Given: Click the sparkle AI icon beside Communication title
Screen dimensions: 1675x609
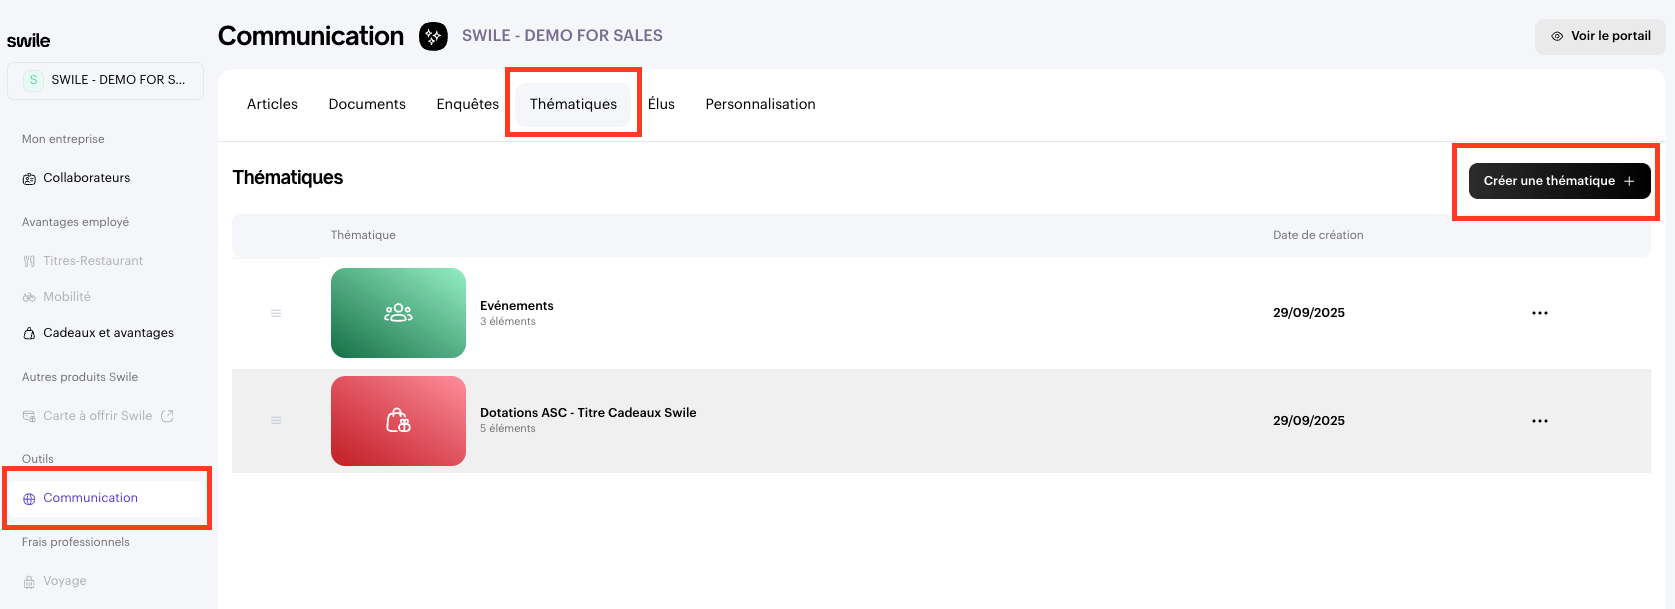Looking at the screenshot, I should click(x=433, y=37).
